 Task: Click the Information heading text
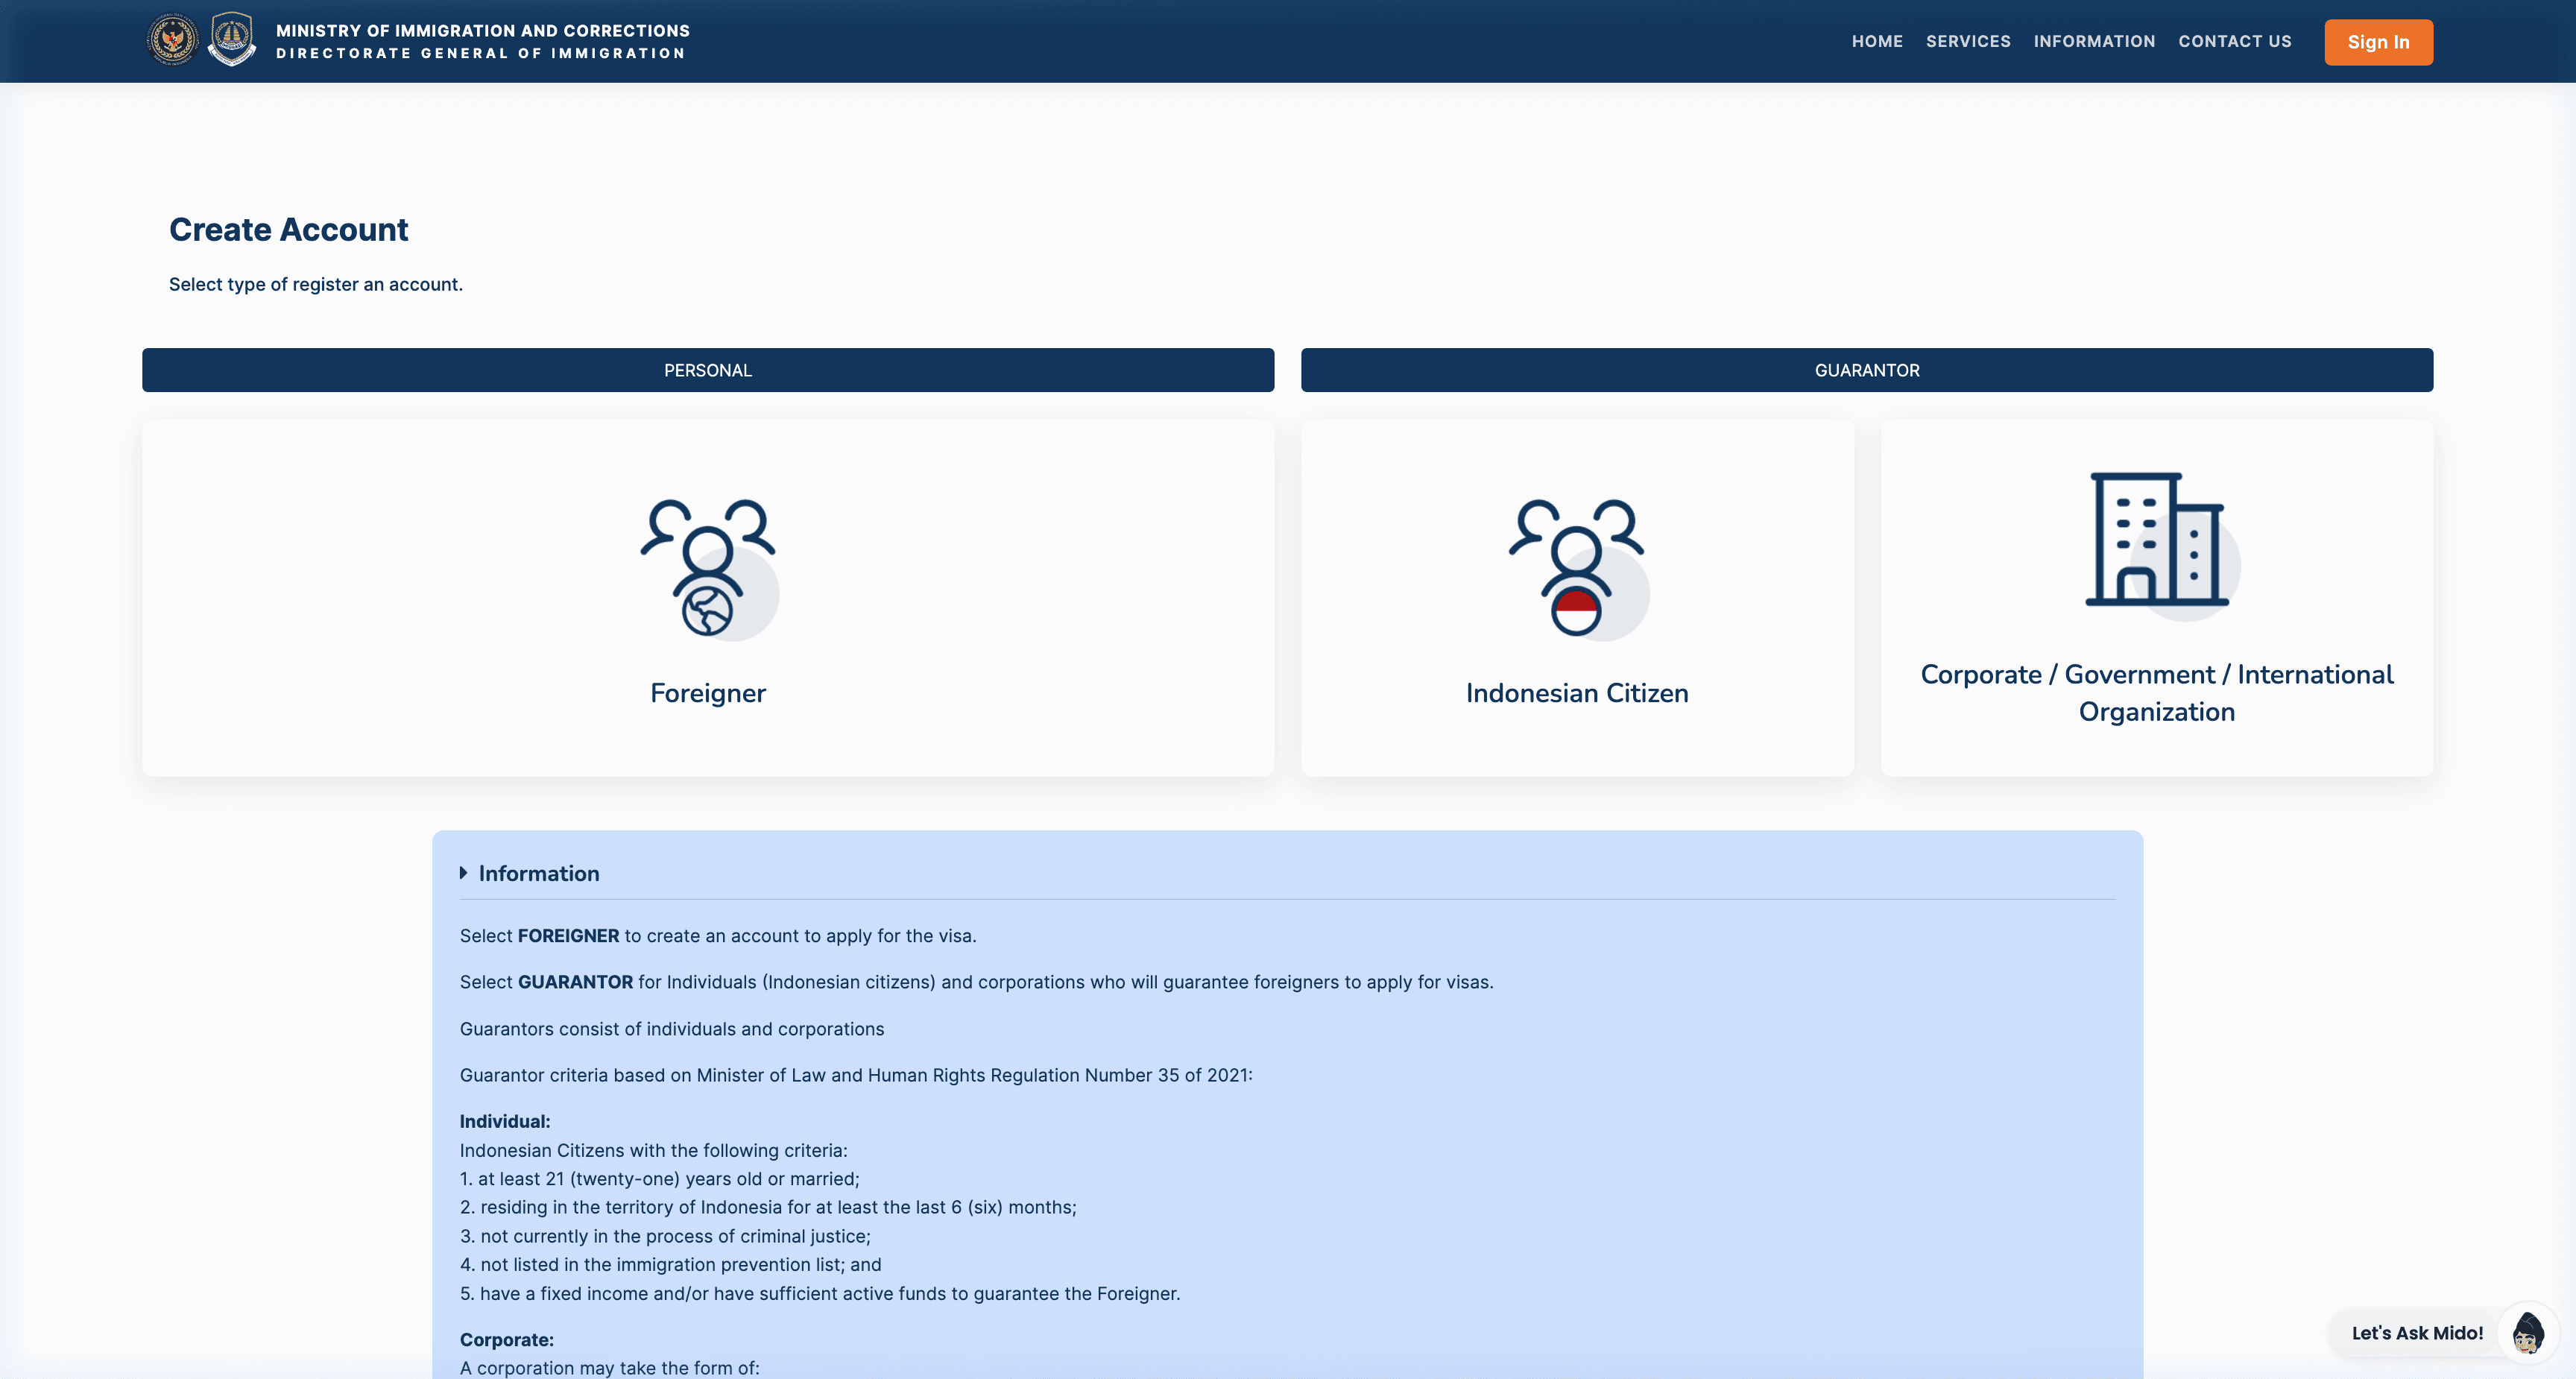pyautogui.click(x=538, y=873)
